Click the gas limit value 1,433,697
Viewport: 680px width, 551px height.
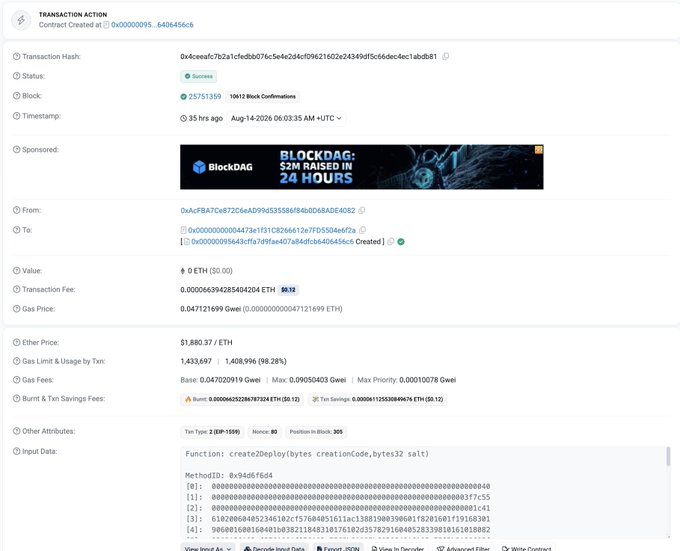(x=196, y=361)
